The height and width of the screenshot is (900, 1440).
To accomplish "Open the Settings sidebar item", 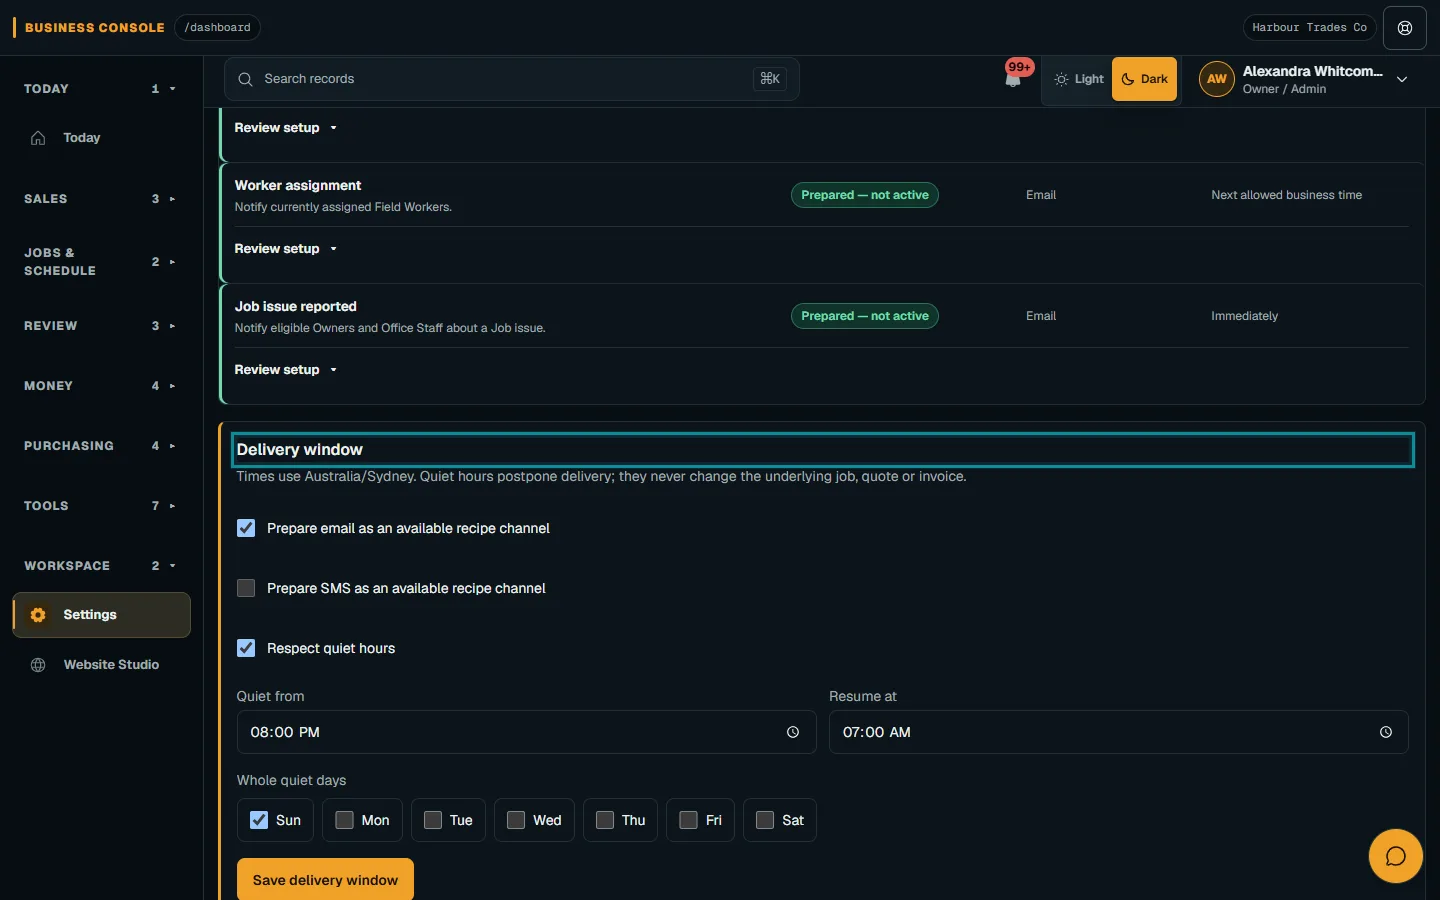I will pos(101,615).
